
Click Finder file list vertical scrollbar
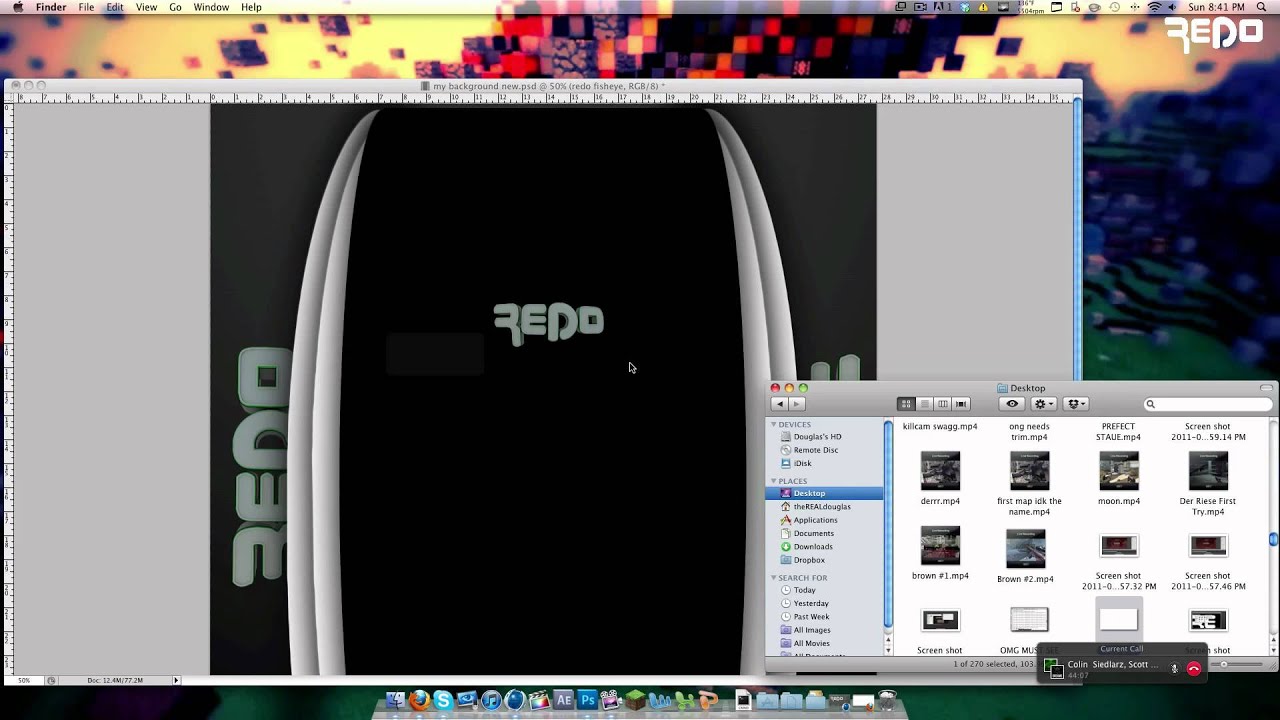point(1273,538)
